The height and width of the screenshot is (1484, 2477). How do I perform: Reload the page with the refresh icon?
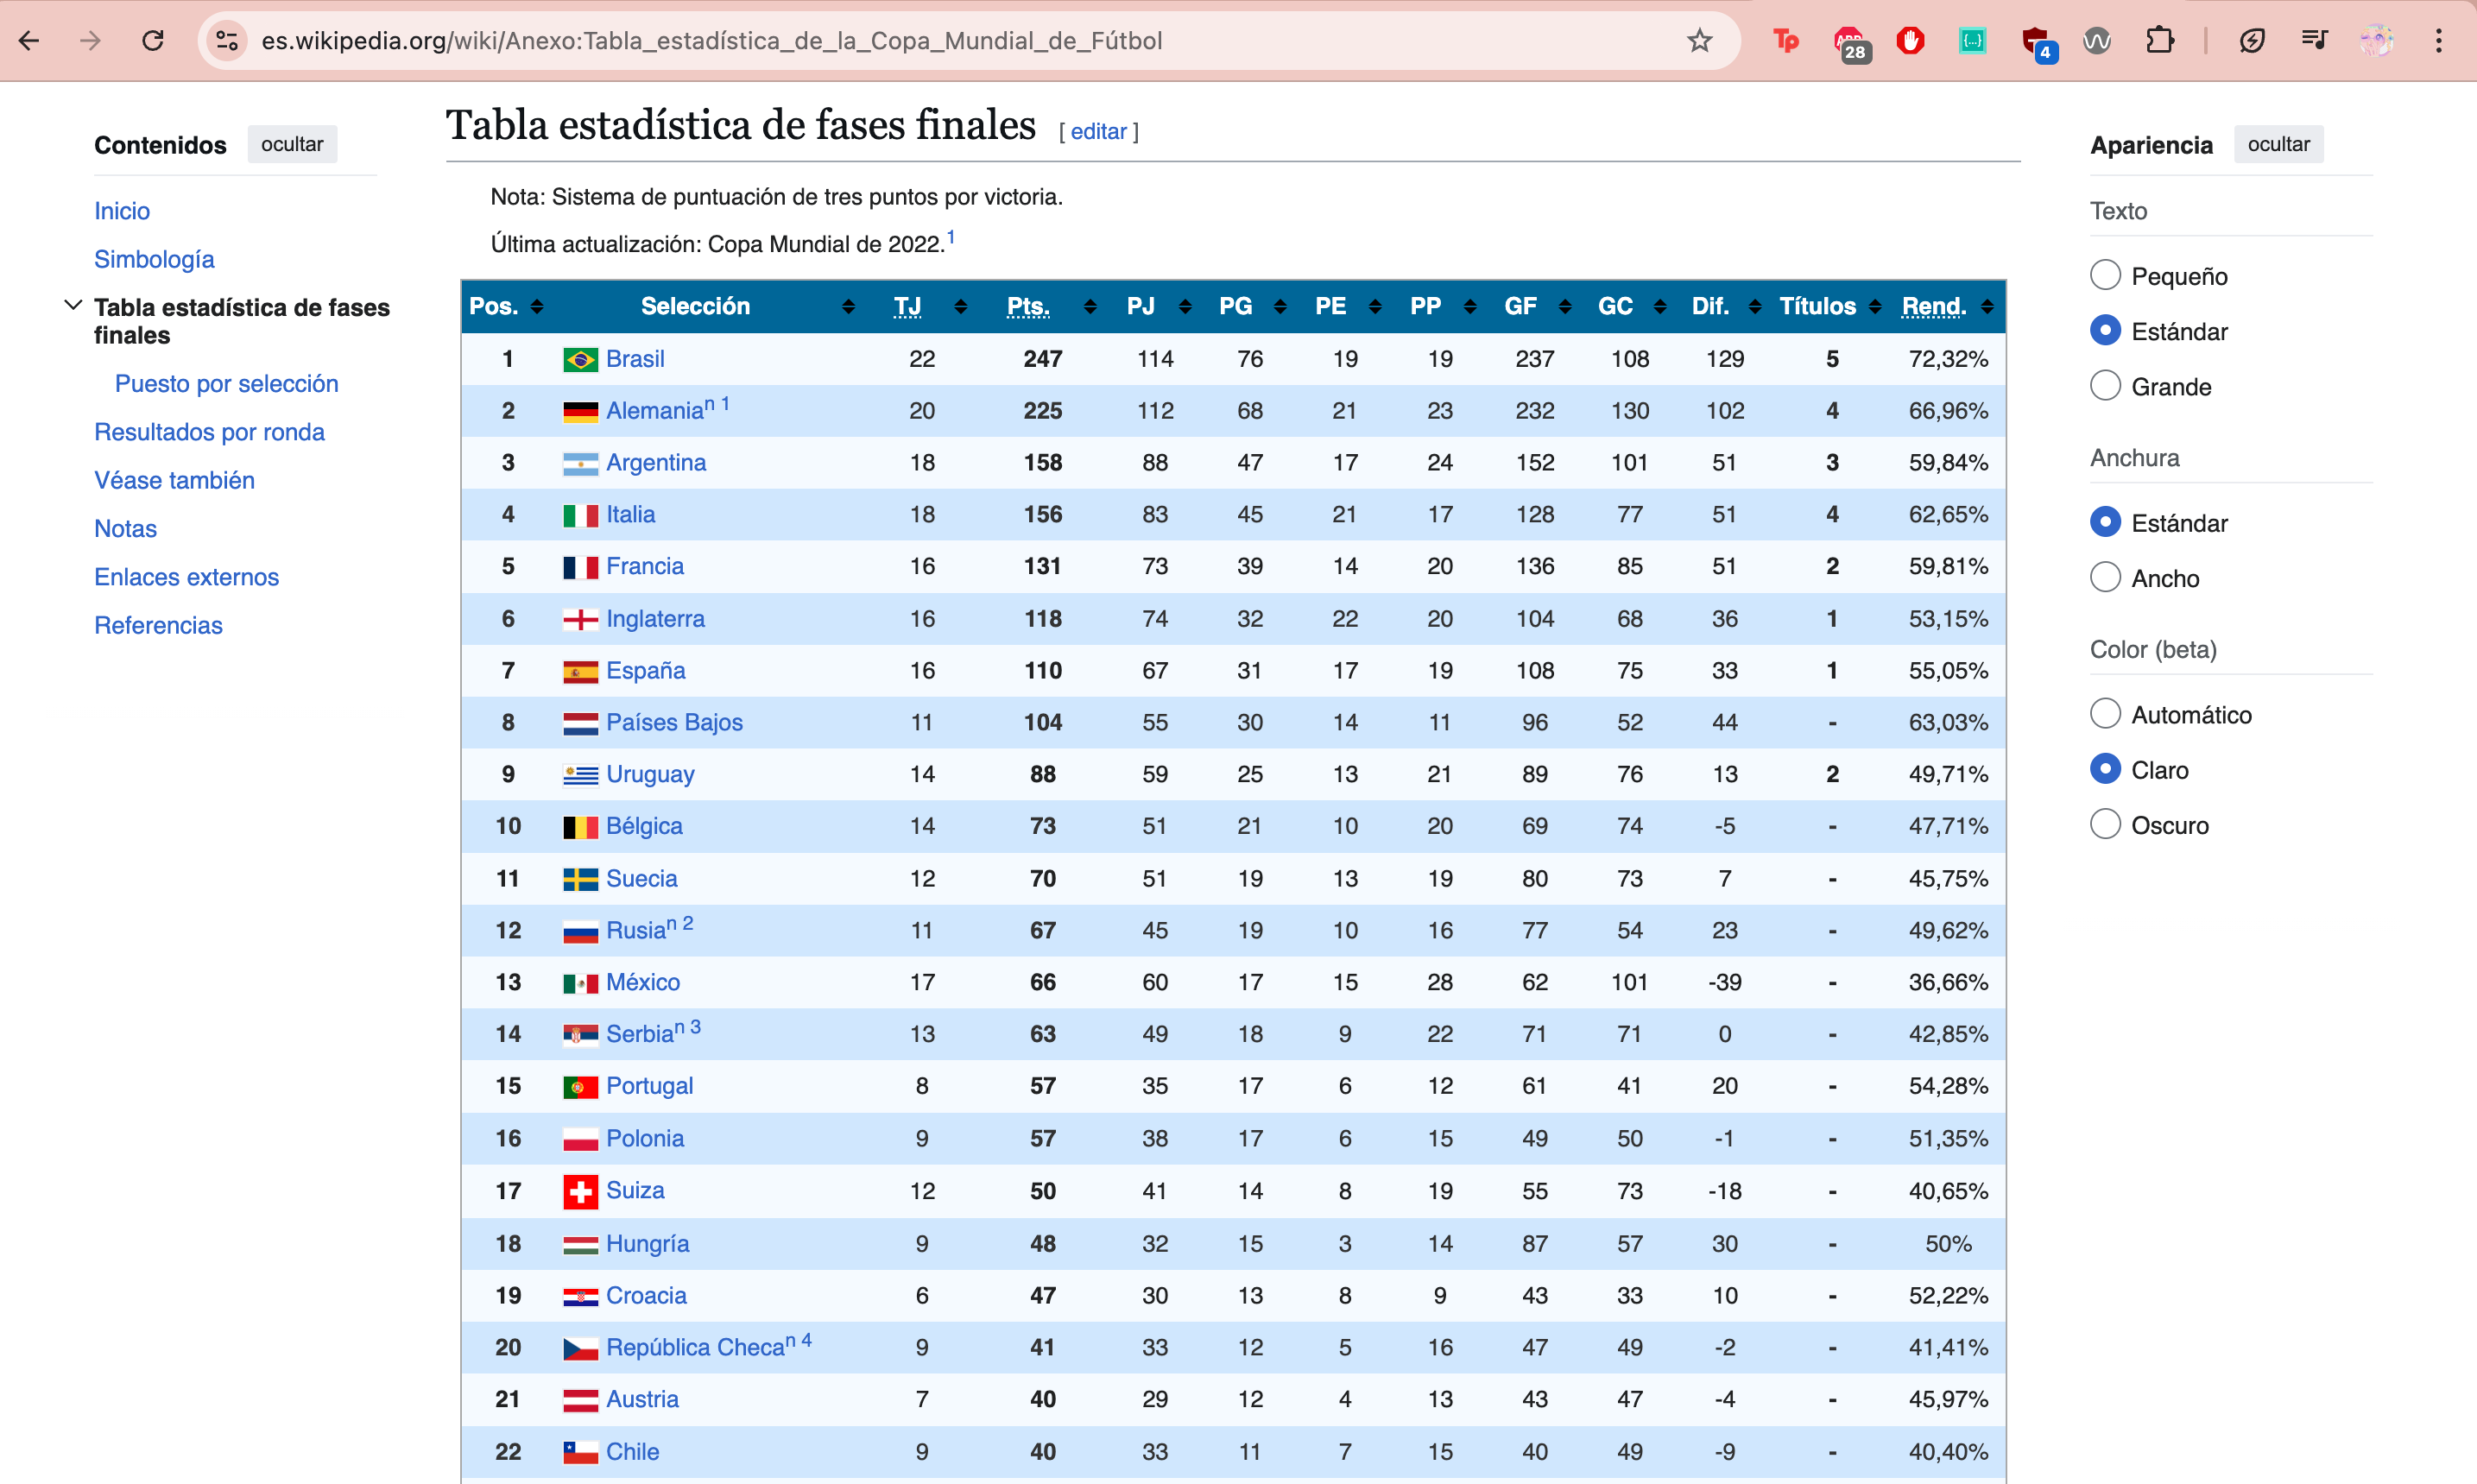point(153,41)
